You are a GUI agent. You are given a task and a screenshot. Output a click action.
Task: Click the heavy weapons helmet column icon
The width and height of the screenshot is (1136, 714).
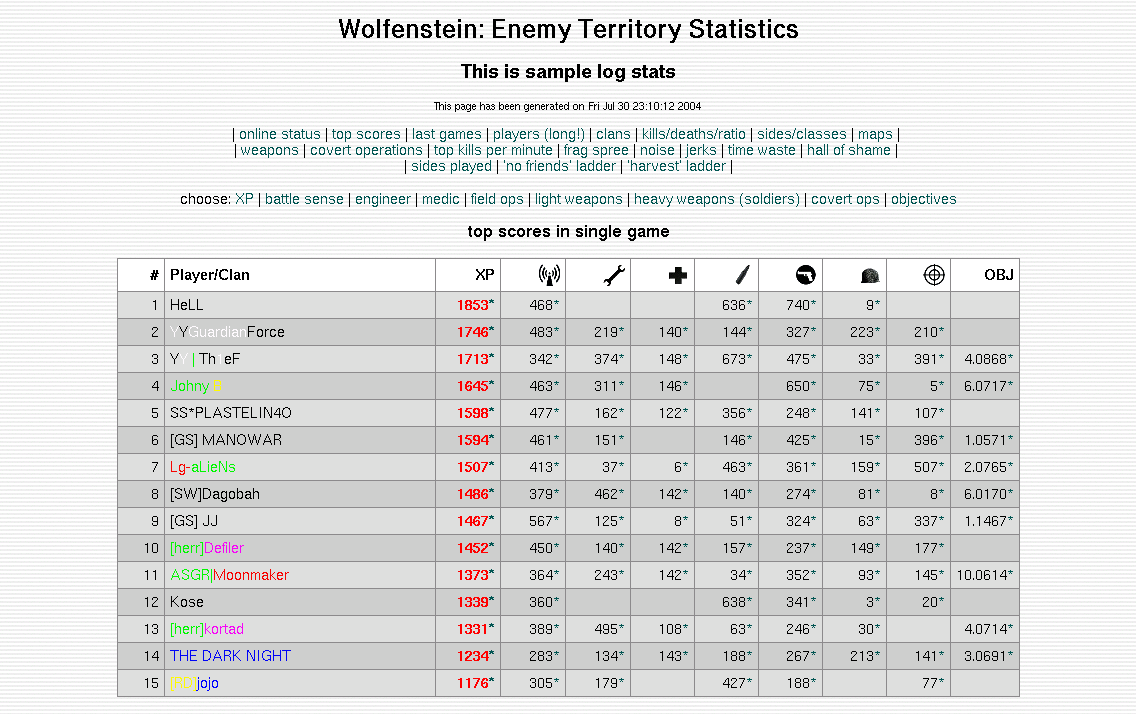pos(870,275)
